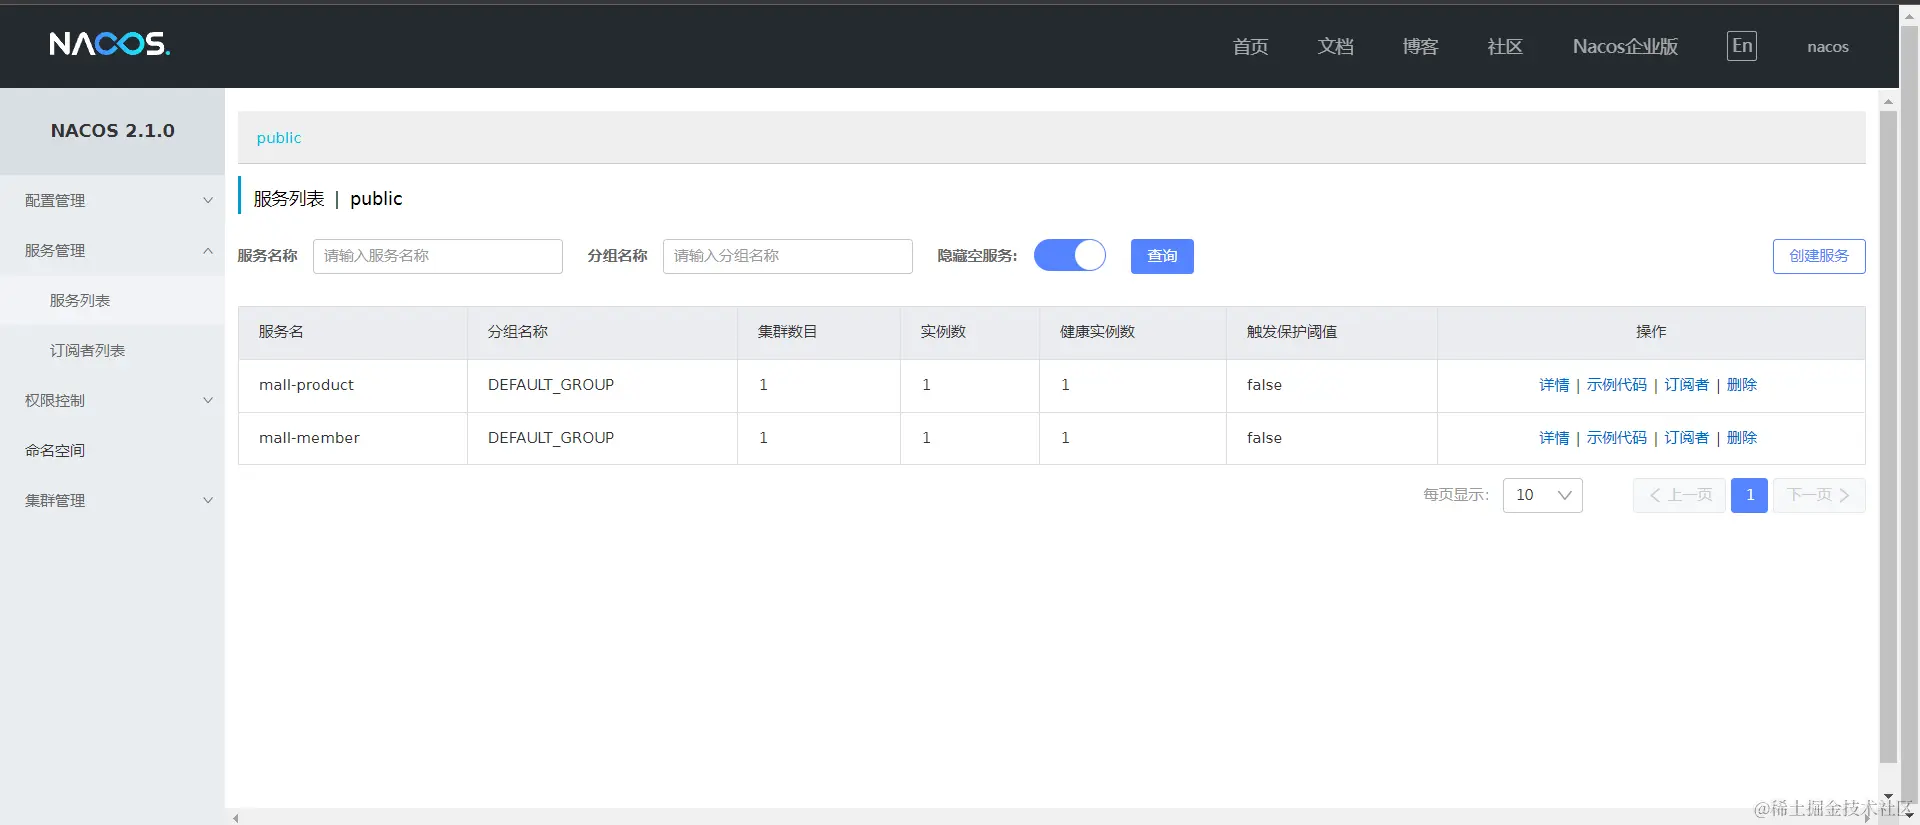This screenshot has width=1920, height=825.
Task: Click the horizontal scrollbar left arrow
Action: tap(236, 818)
